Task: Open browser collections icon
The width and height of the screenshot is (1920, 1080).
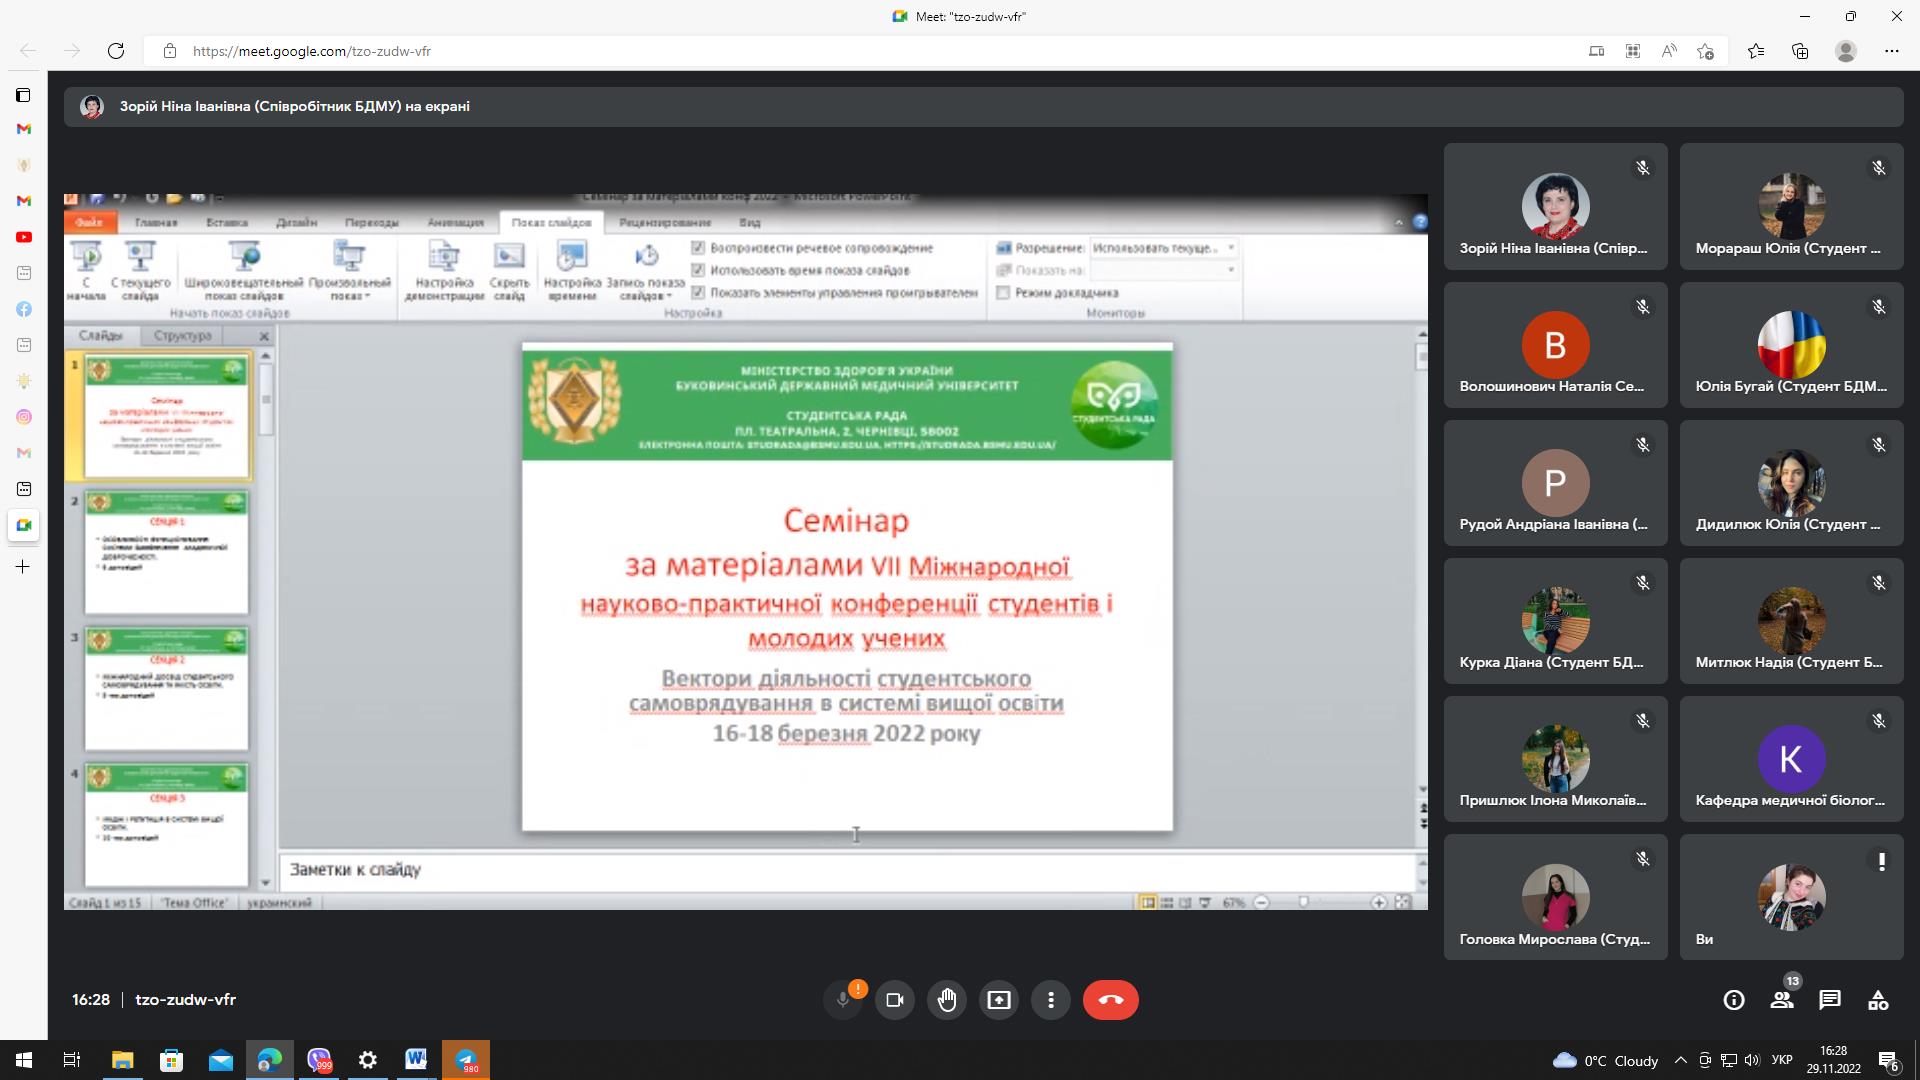Action: pyautogui.click(x=1800, y=51)
